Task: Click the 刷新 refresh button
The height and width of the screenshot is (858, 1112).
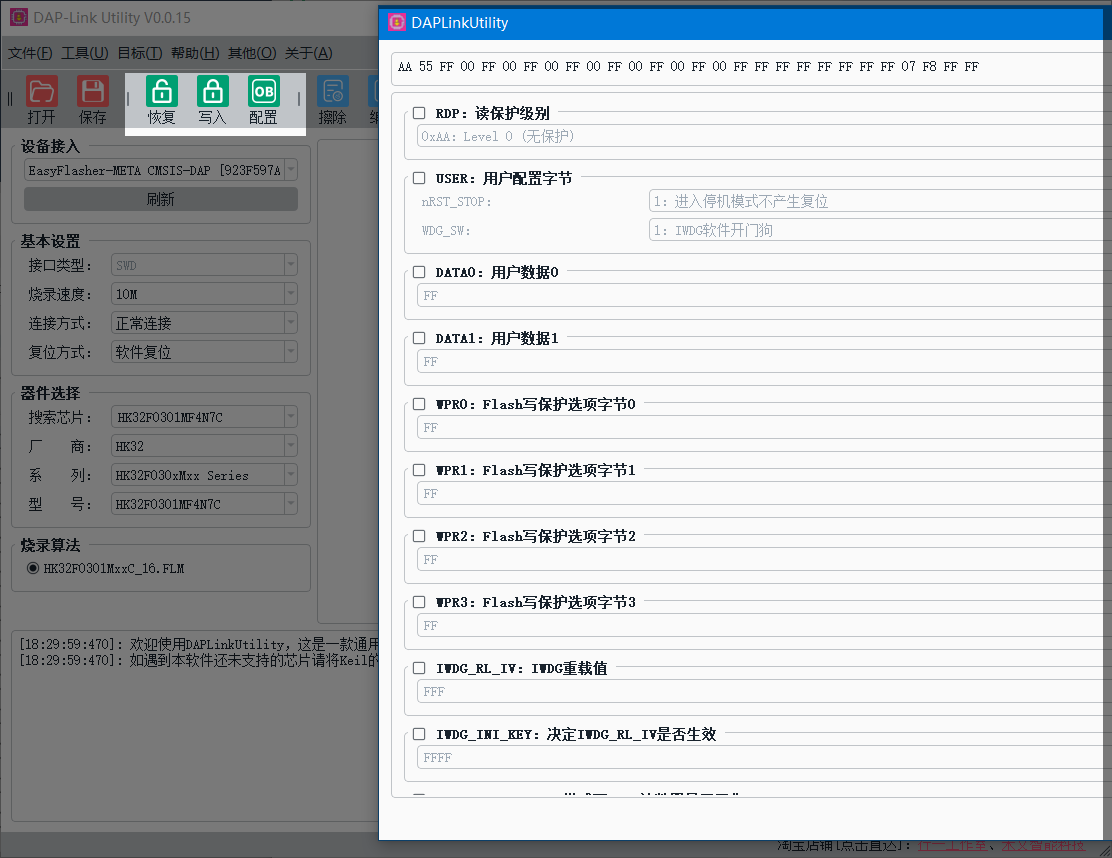Action: coord(161,199)
